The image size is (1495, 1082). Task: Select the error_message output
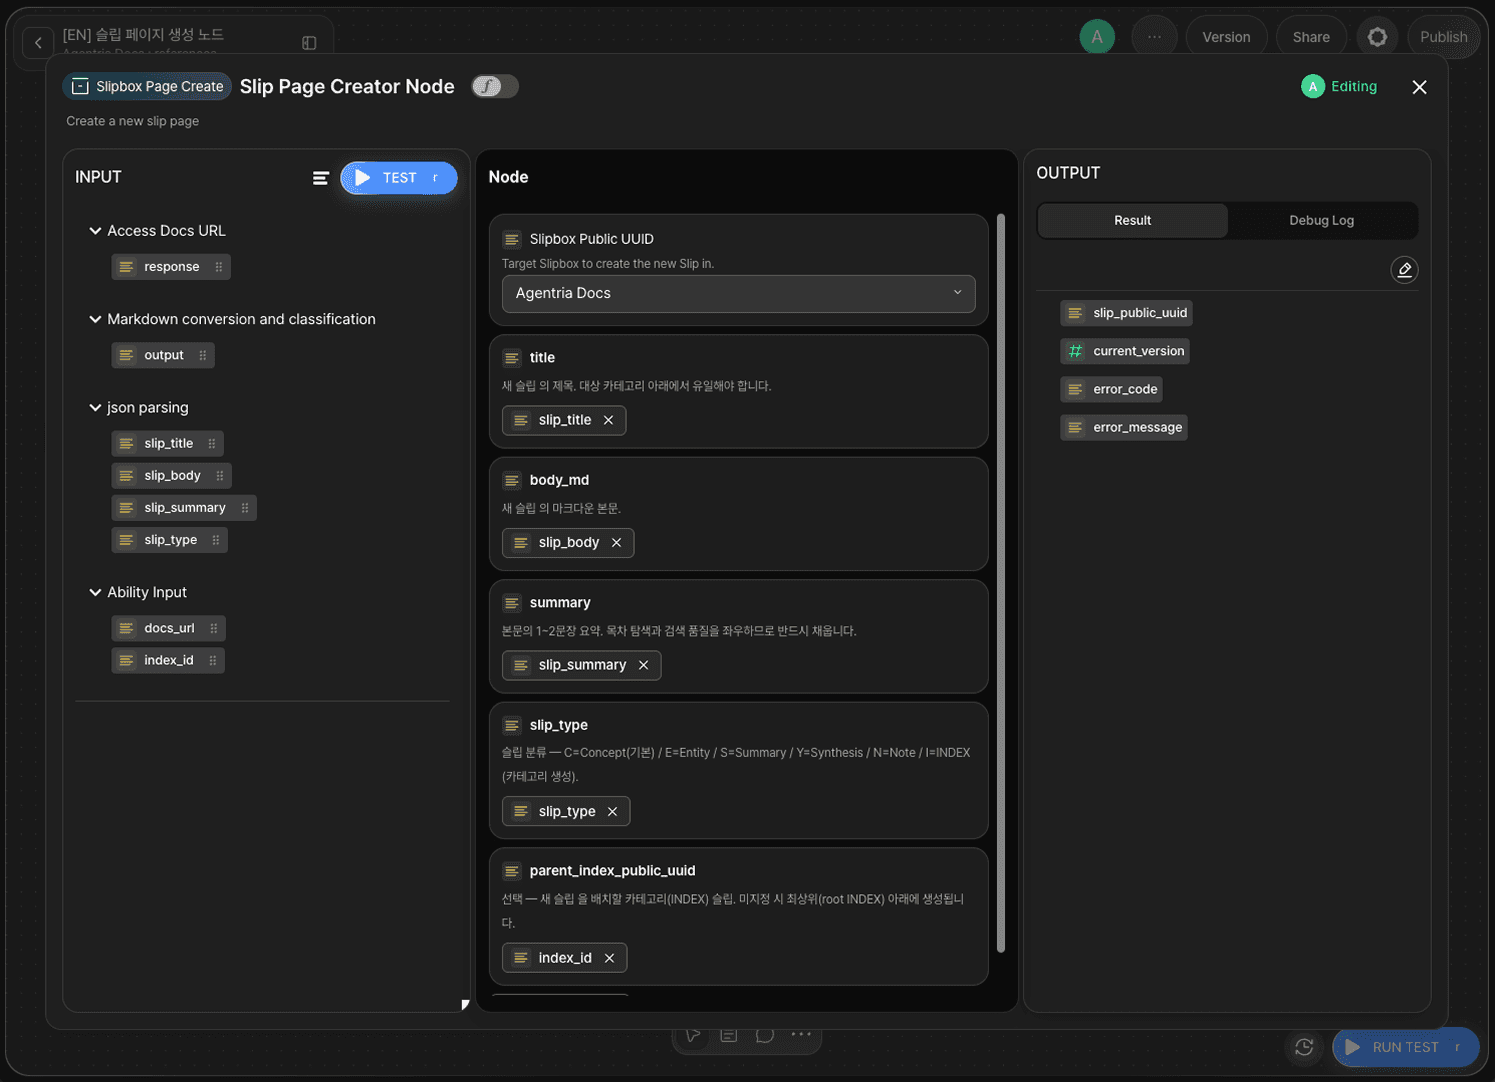tap(1124, 427)
